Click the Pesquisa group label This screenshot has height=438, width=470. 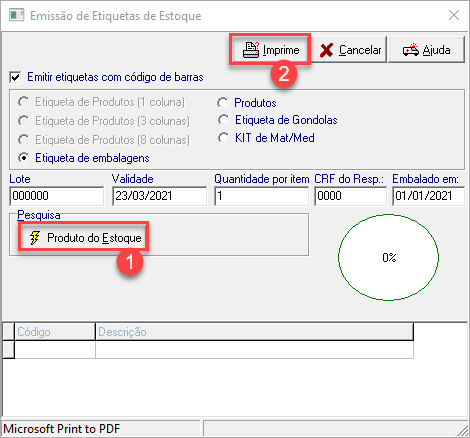(x=39, y=215)
